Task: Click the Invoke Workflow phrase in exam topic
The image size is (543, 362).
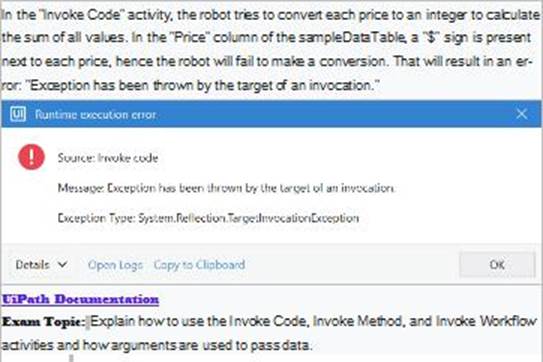Action: tap(487, 321)
